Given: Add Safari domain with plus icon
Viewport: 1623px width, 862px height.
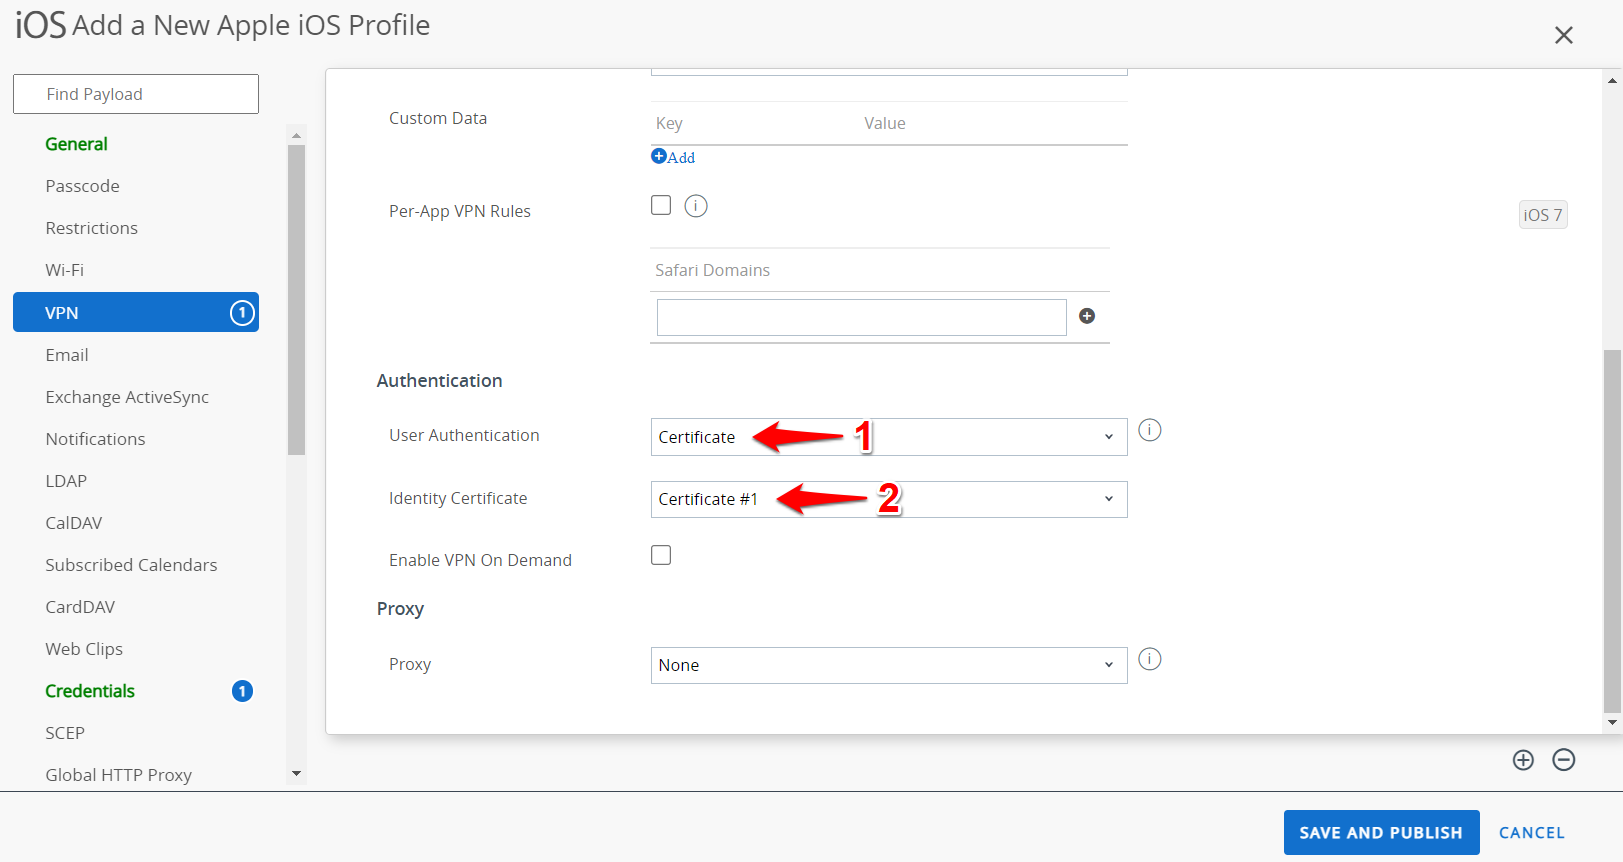Looking at the screenshot, I should coord(1087,316).
